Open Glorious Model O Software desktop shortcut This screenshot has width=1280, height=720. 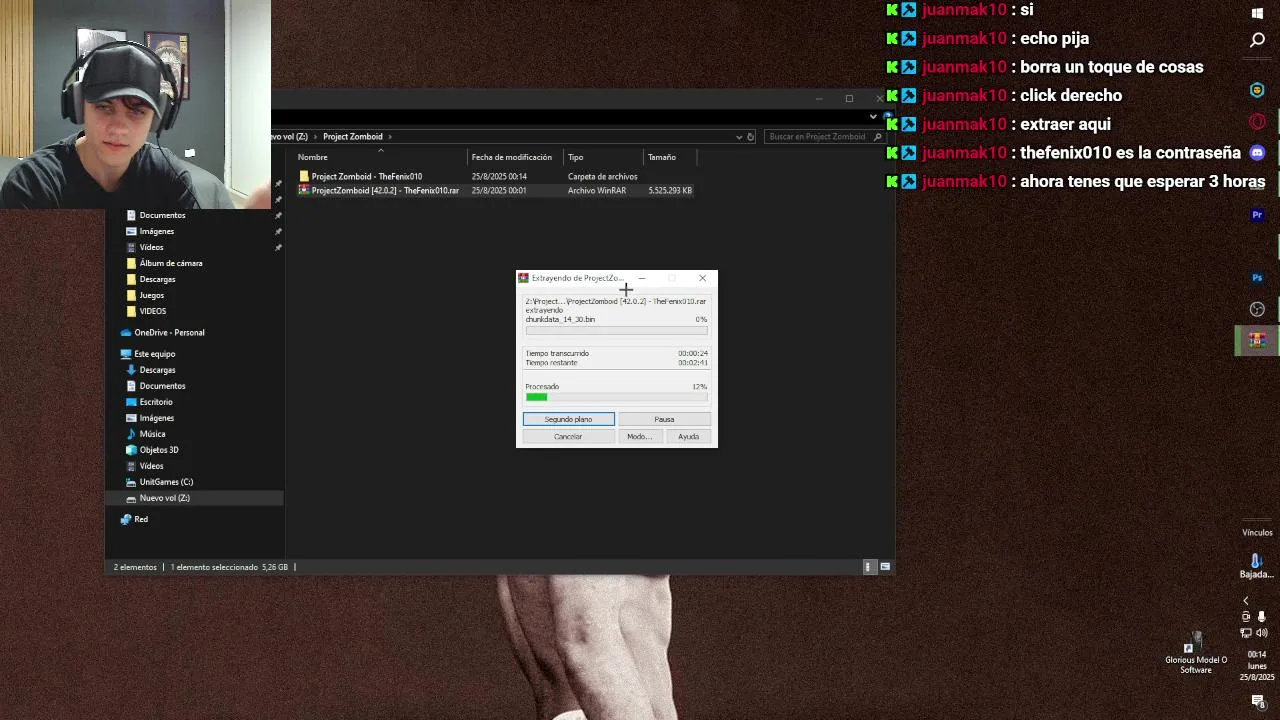pos(1195,651)
